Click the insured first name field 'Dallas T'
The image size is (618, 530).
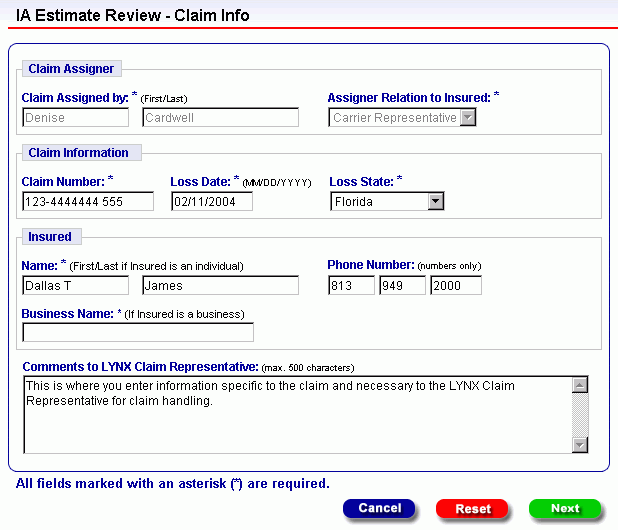[x=75, y=285]
